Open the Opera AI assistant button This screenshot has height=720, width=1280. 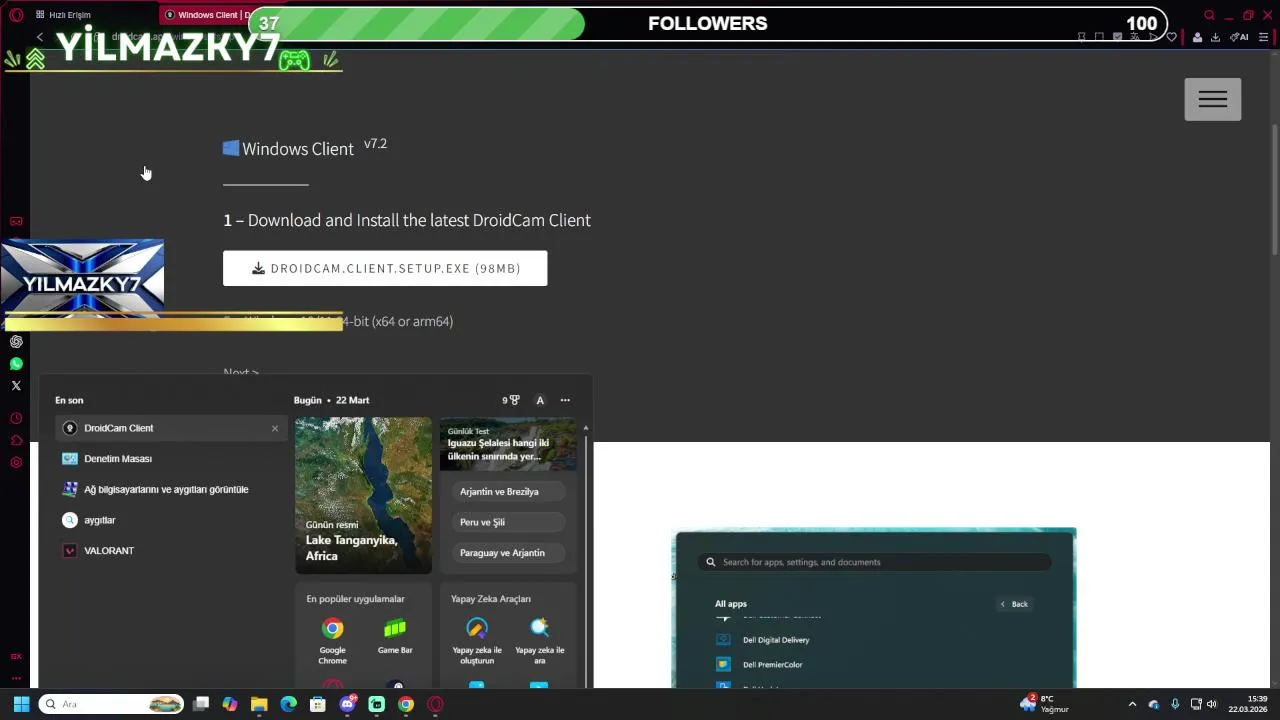[x=1240, y=37]
